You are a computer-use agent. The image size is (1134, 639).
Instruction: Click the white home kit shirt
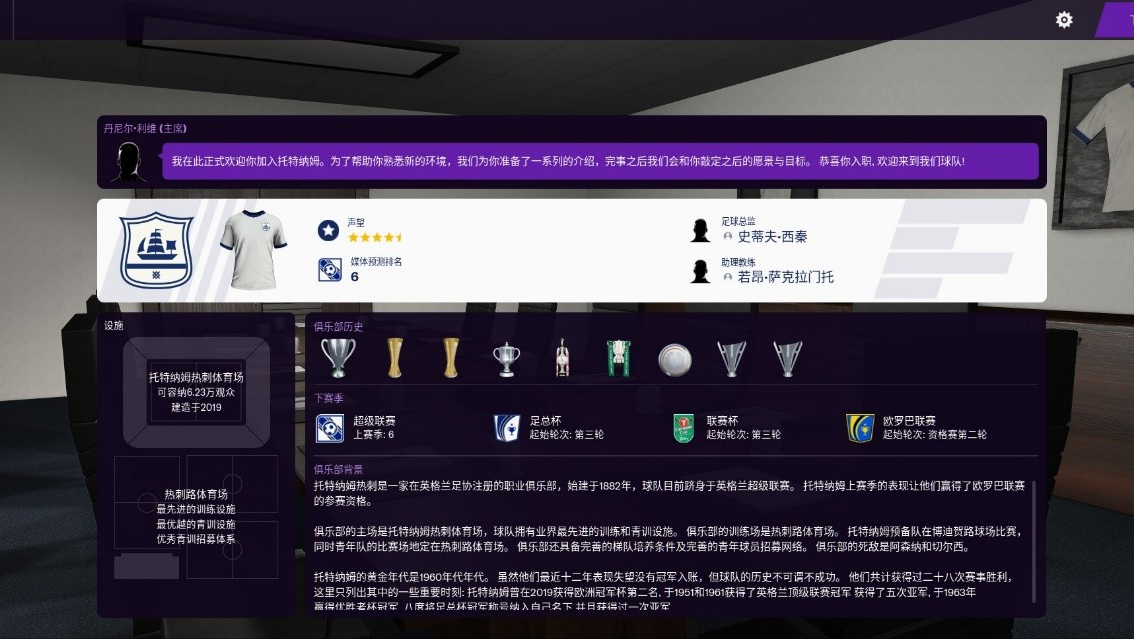tap(252, 250)
